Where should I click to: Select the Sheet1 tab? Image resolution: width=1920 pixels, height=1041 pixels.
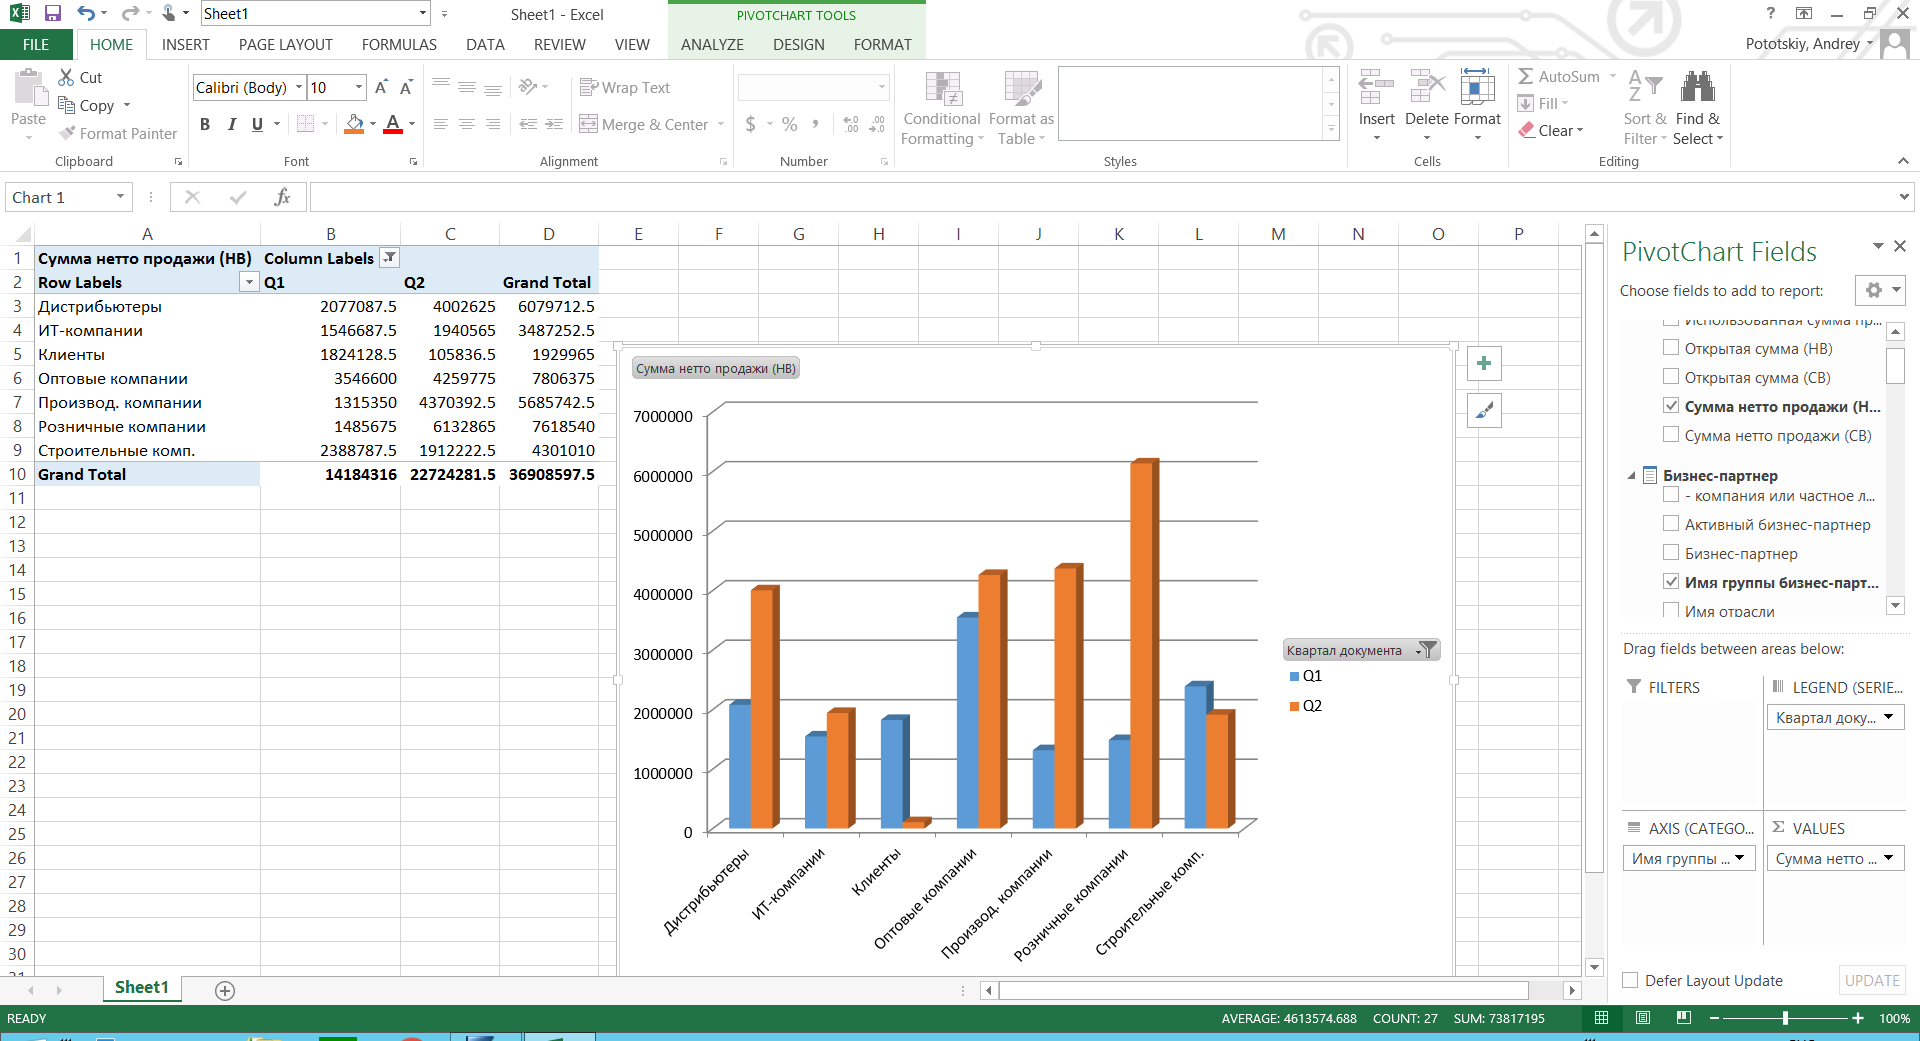[142, 988]
